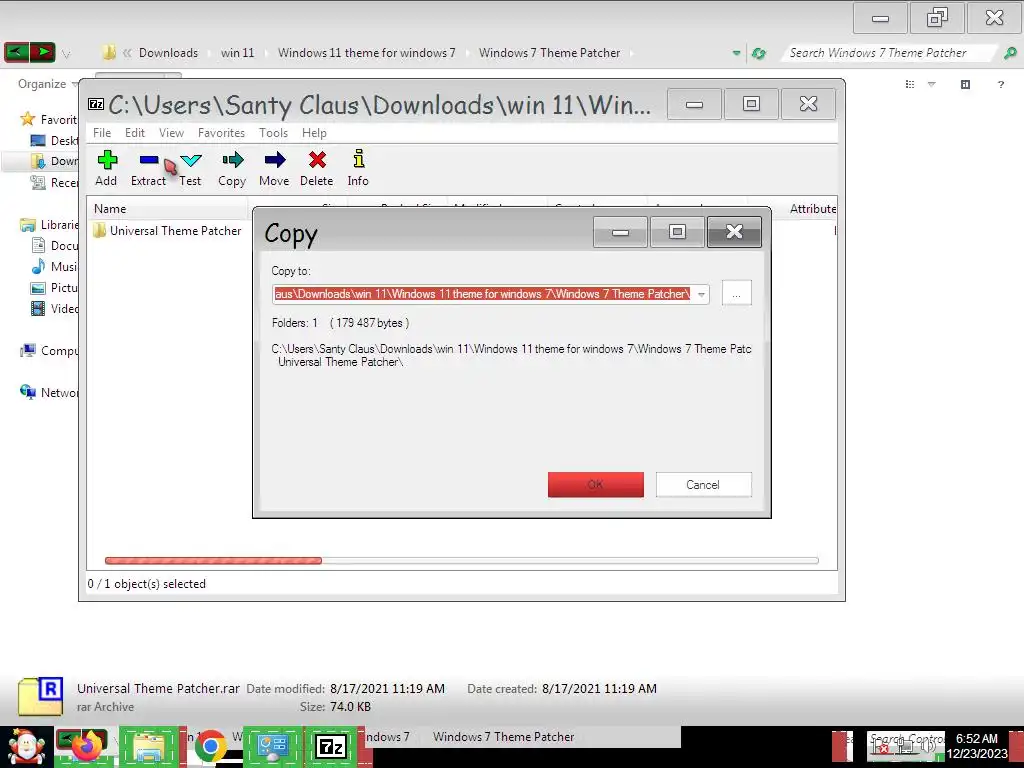Open the address bar history dropdown arrow
This screenshot has width=1024, height=768.
(737, 53)
